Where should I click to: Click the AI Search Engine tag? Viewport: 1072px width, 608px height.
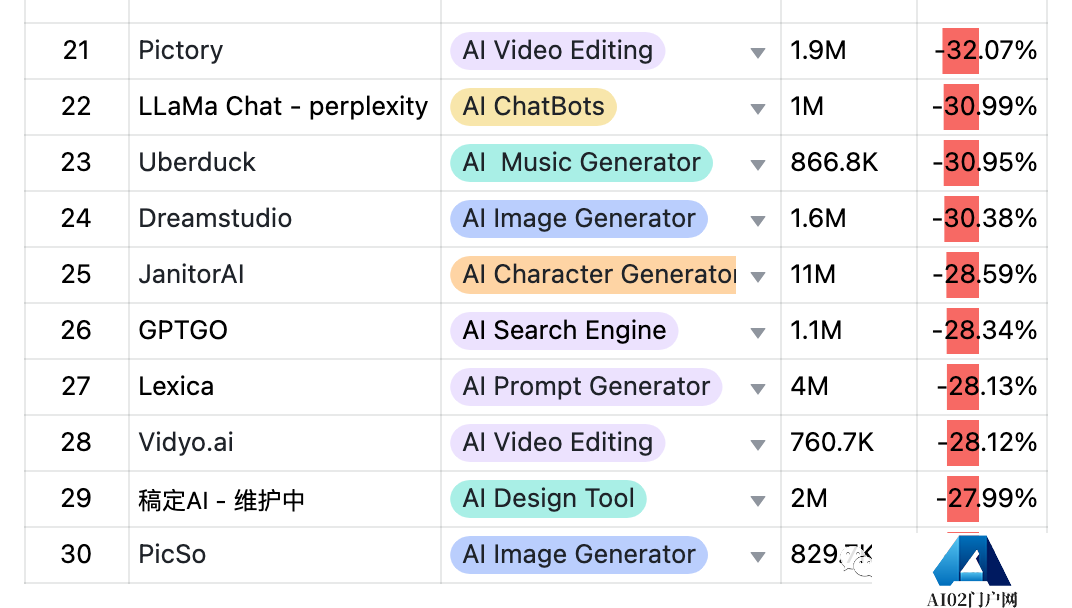[x=564, y=331]
